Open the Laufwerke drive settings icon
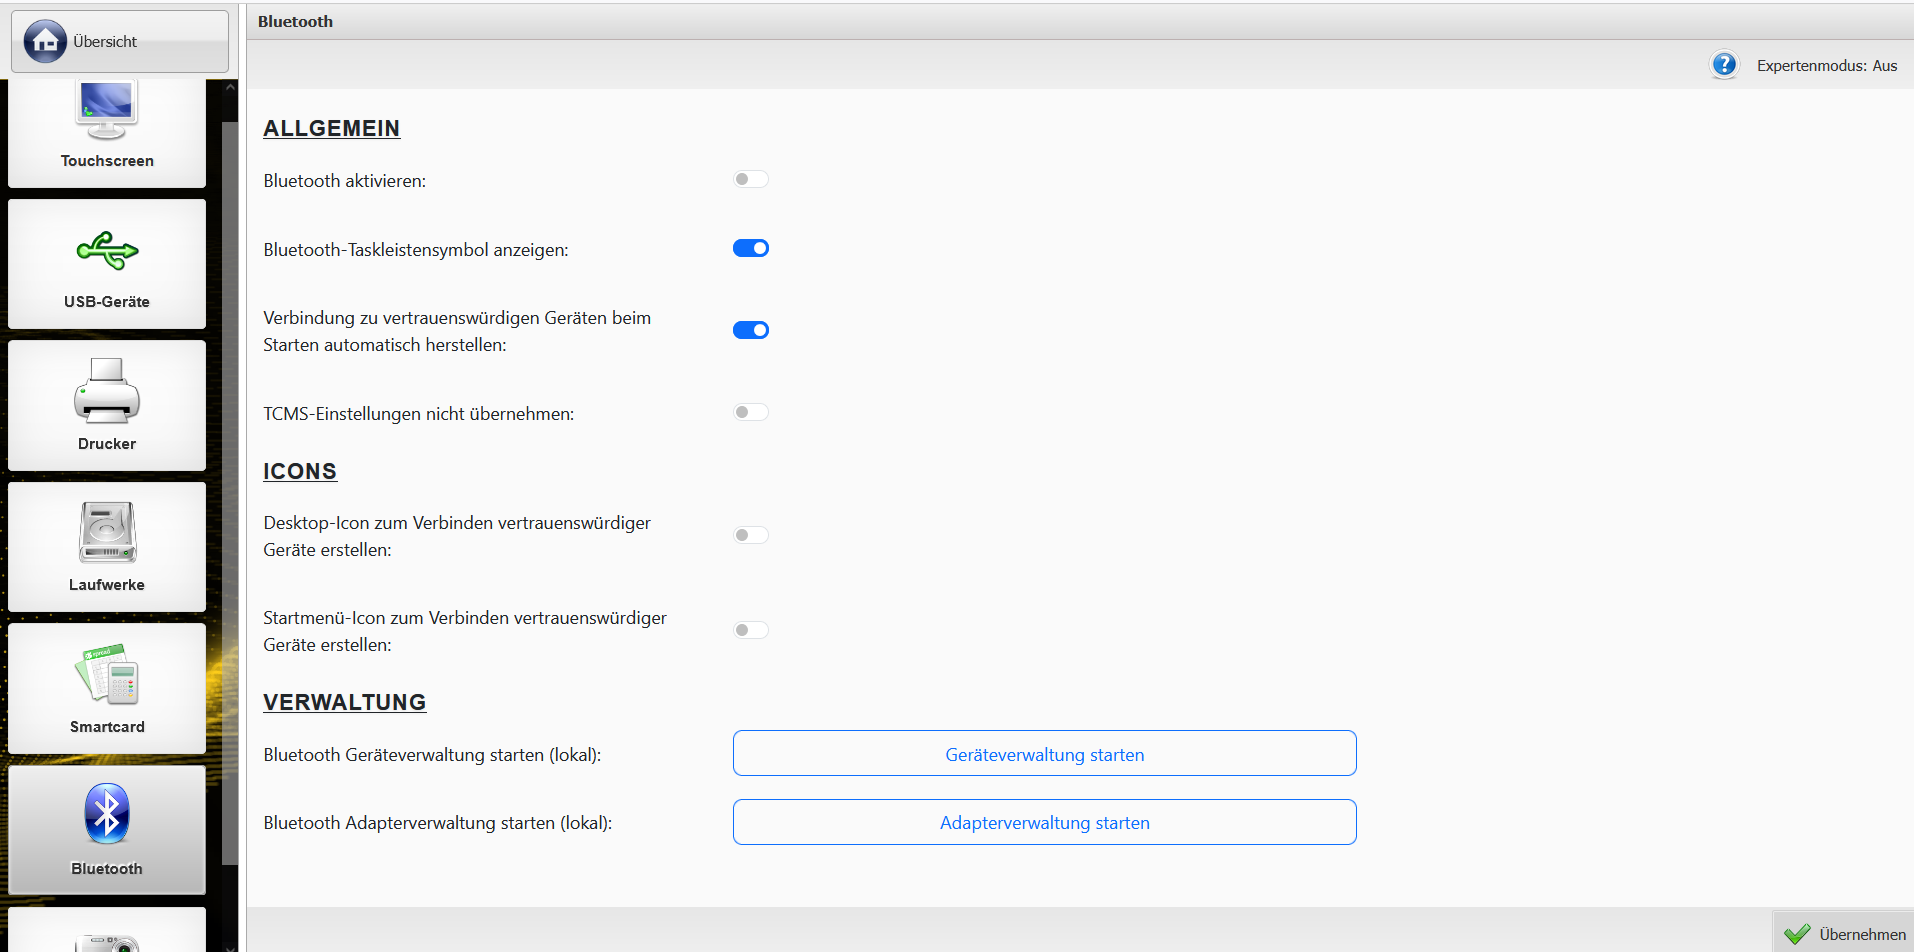This screenshot has height=952, width=1914. coord(107,547)
